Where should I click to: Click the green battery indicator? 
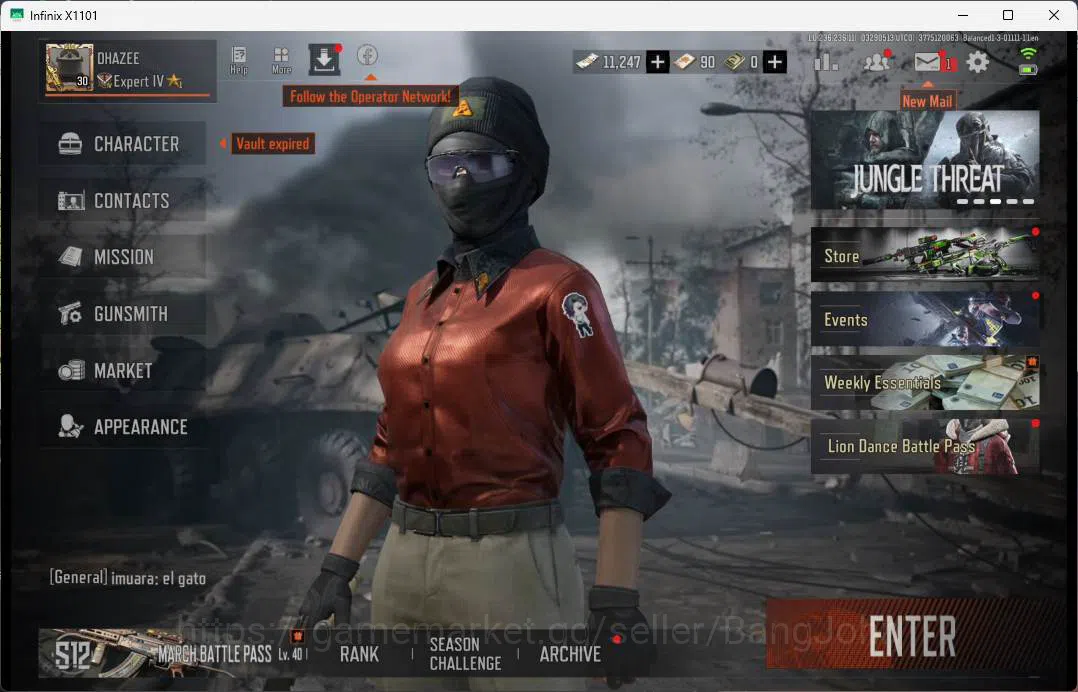click(1028, 69)
